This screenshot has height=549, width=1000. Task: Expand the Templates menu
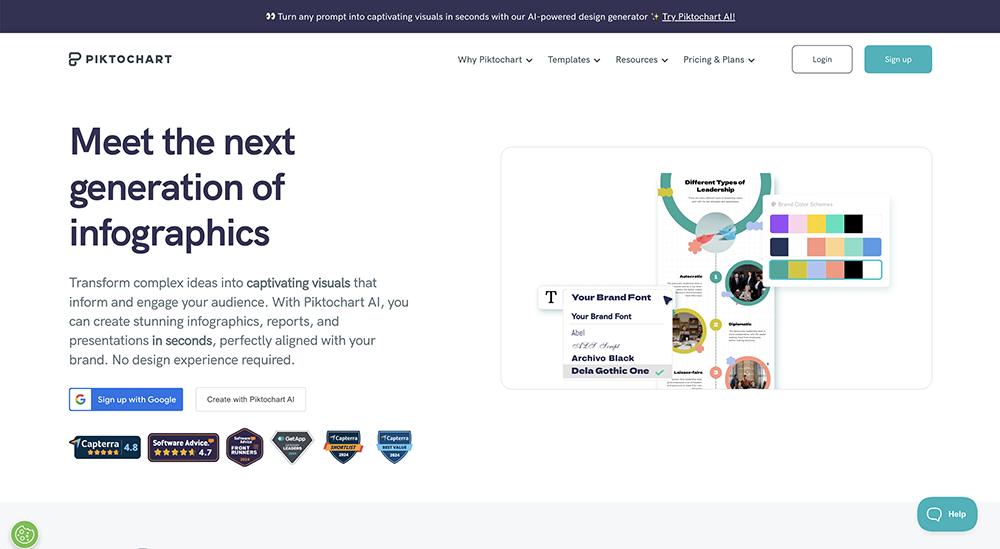tap(573, 59)
